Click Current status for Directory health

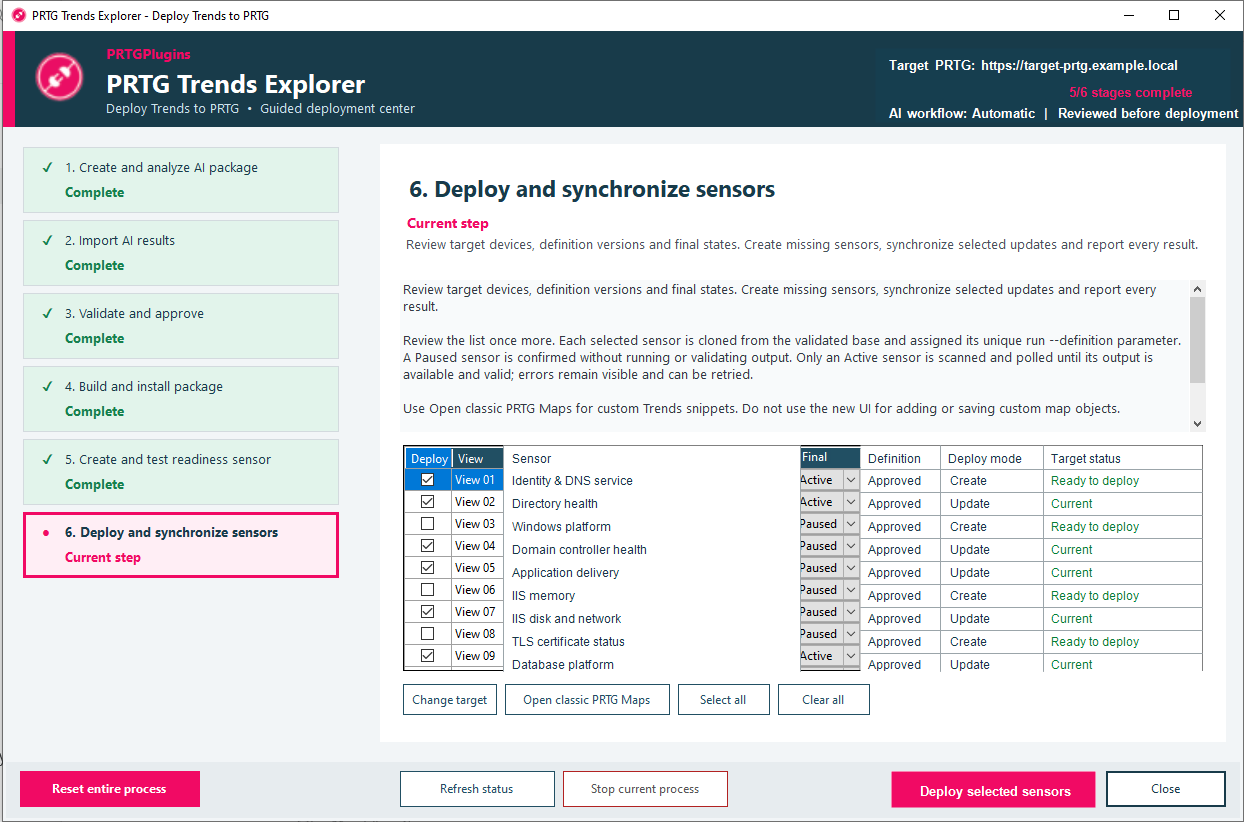[x=1072, y=504]
